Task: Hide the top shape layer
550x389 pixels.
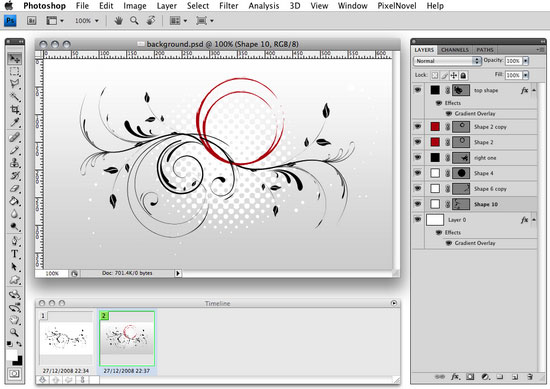Action: 418,90
